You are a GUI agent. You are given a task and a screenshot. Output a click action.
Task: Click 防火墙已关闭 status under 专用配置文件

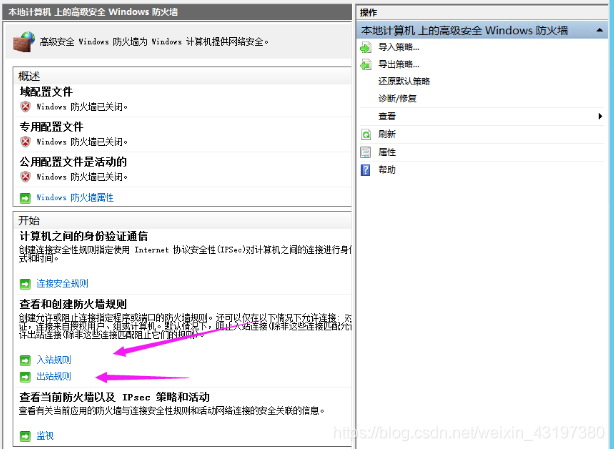click(x=82, y=141)
